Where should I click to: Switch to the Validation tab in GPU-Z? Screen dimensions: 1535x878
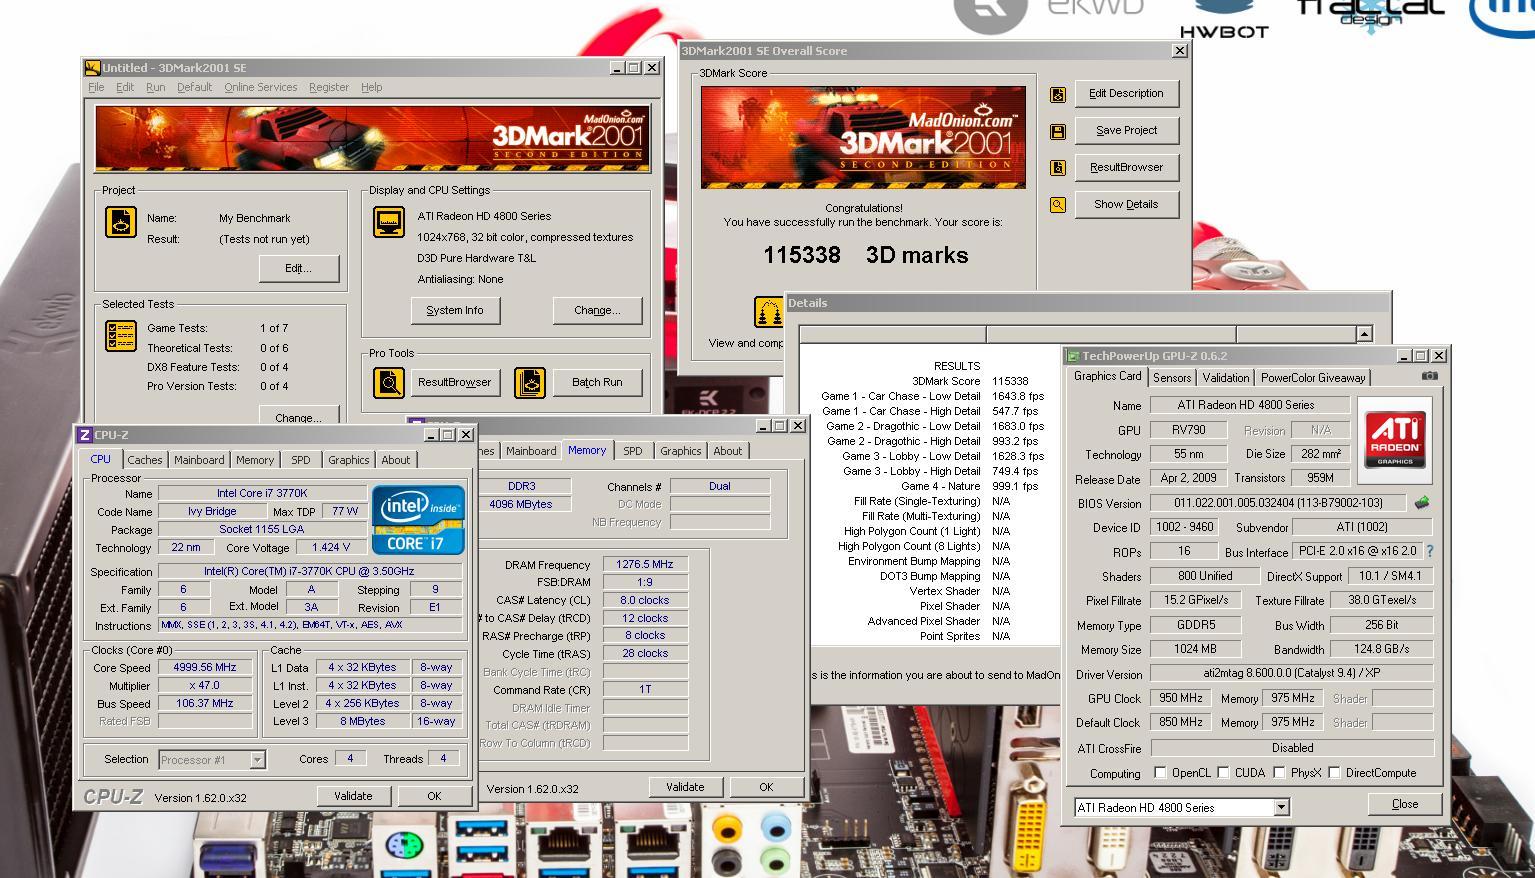(x=1225, y=378)
